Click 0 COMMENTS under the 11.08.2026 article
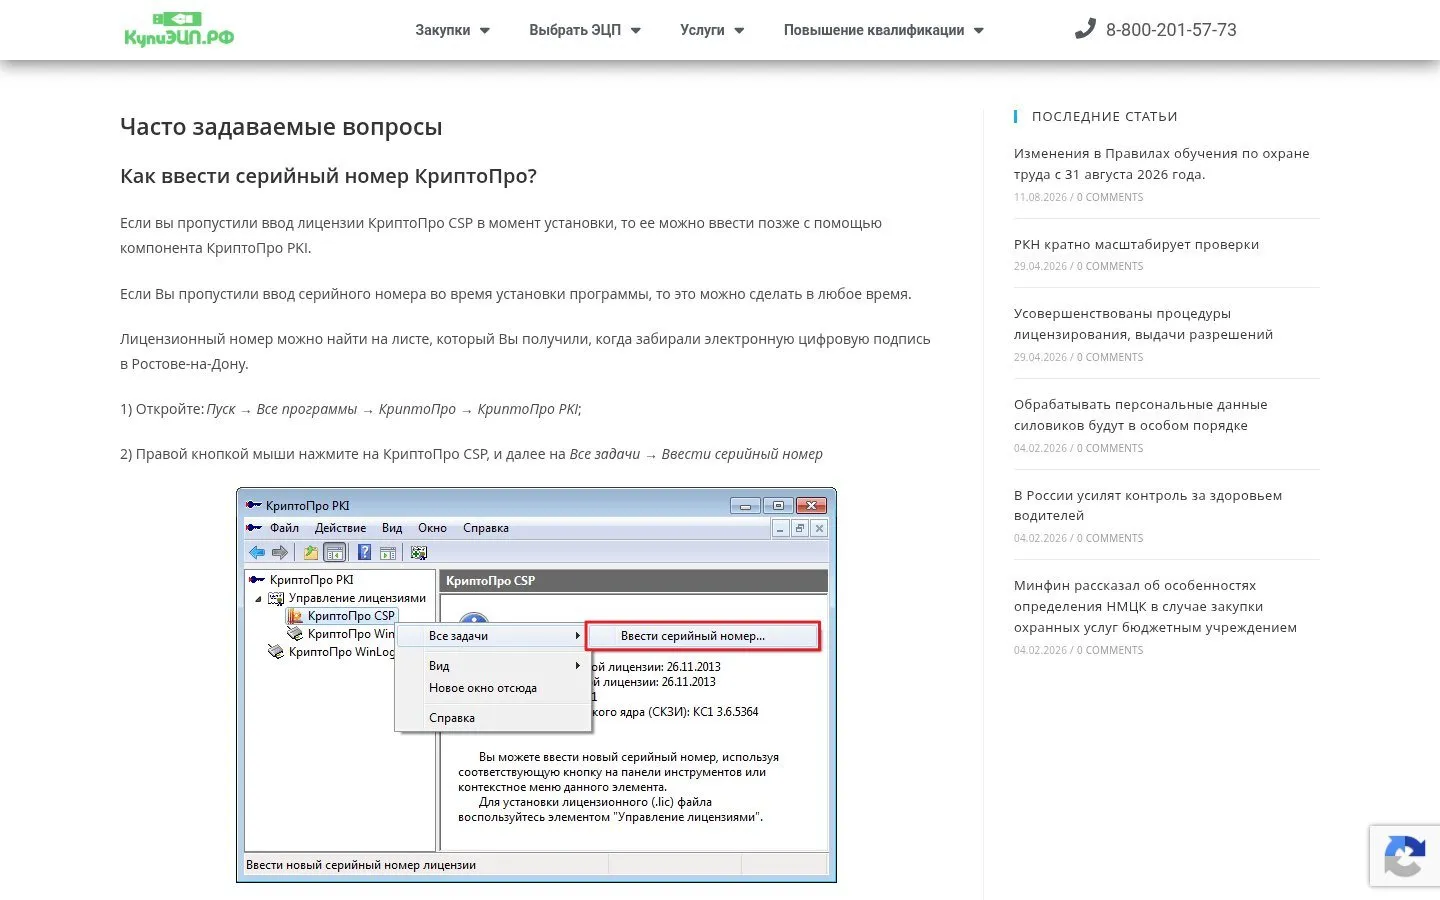This screenshot has height=900, width=1440. point(1110,197)
